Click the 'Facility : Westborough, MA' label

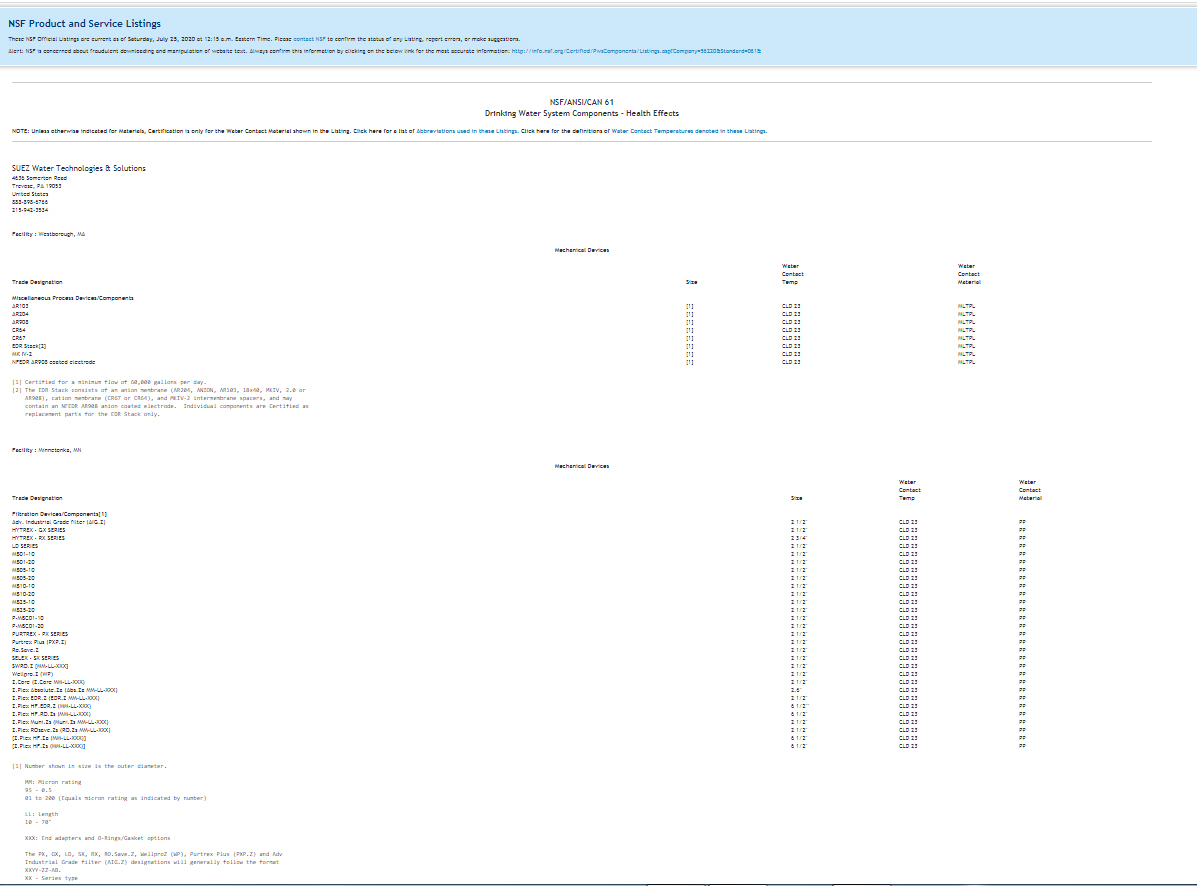48,233
